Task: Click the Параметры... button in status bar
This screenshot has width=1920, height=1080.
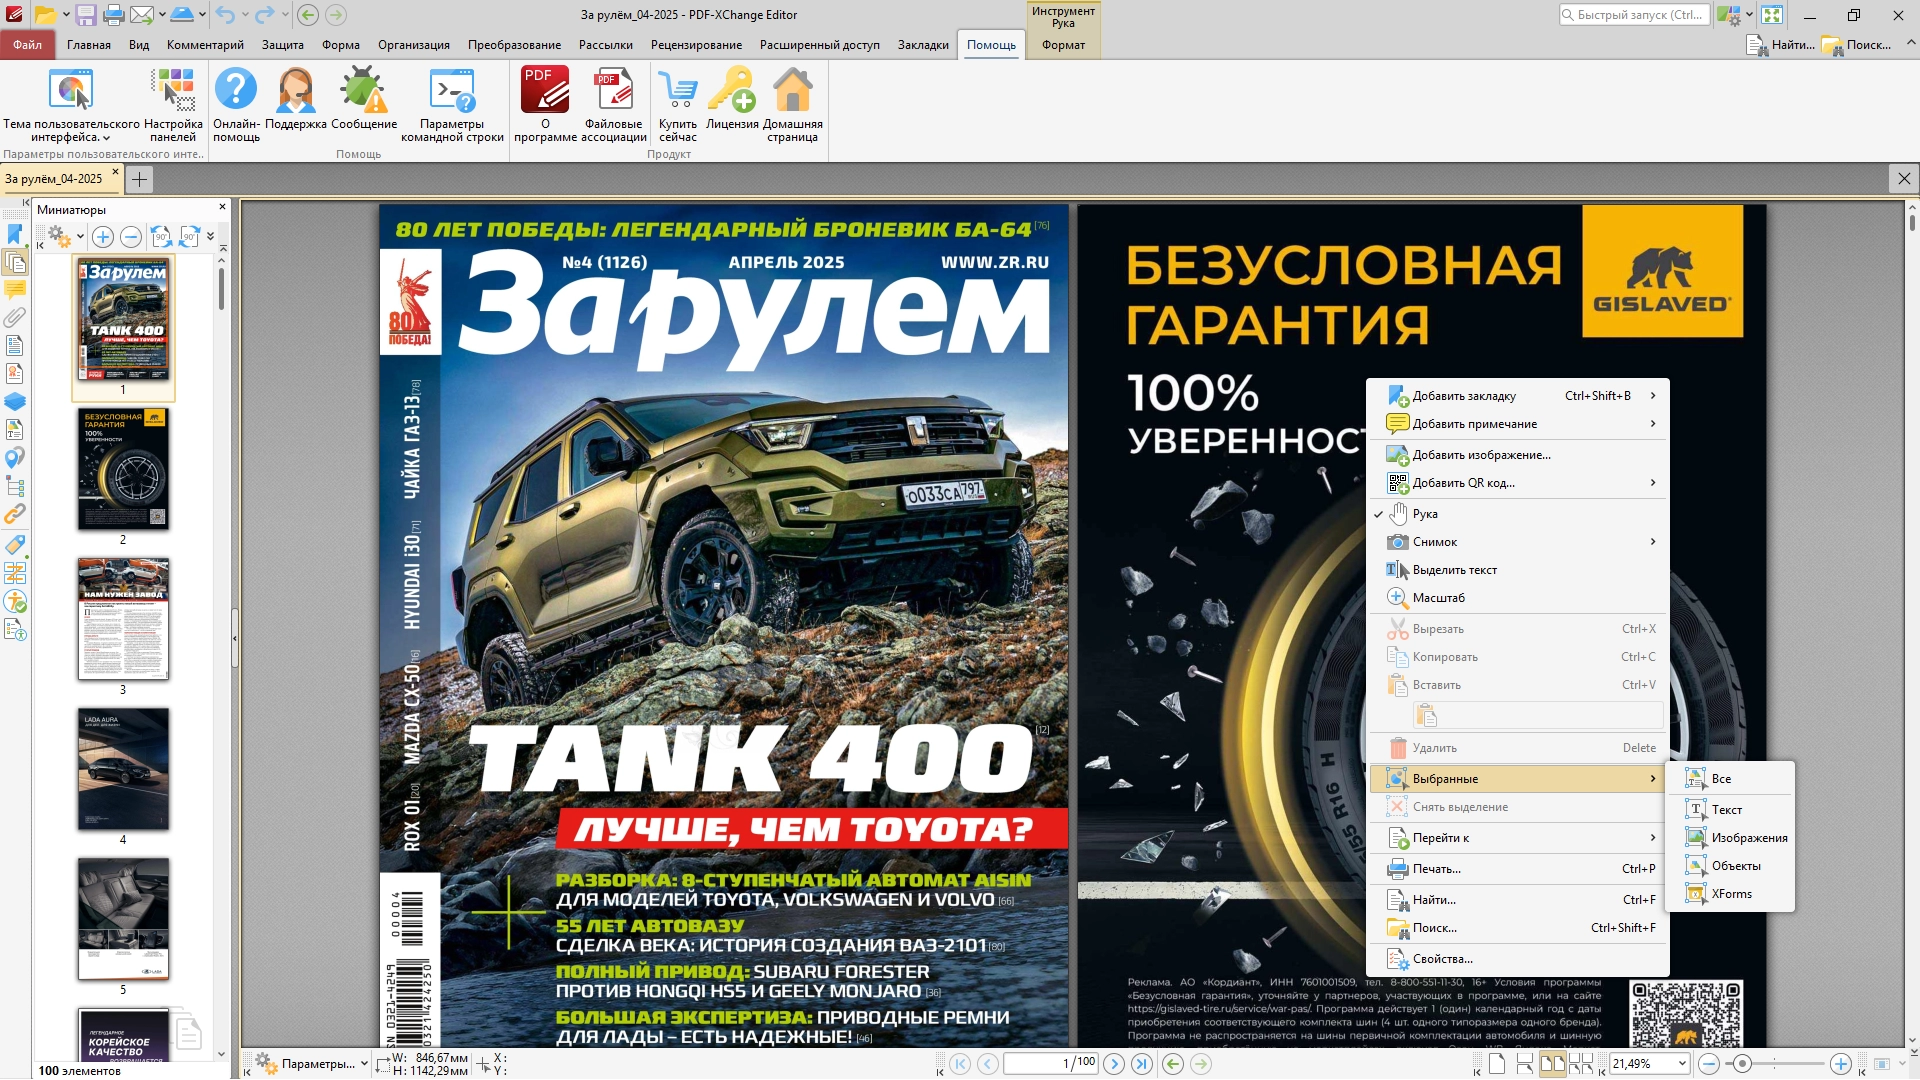Action: (317, 1064)
